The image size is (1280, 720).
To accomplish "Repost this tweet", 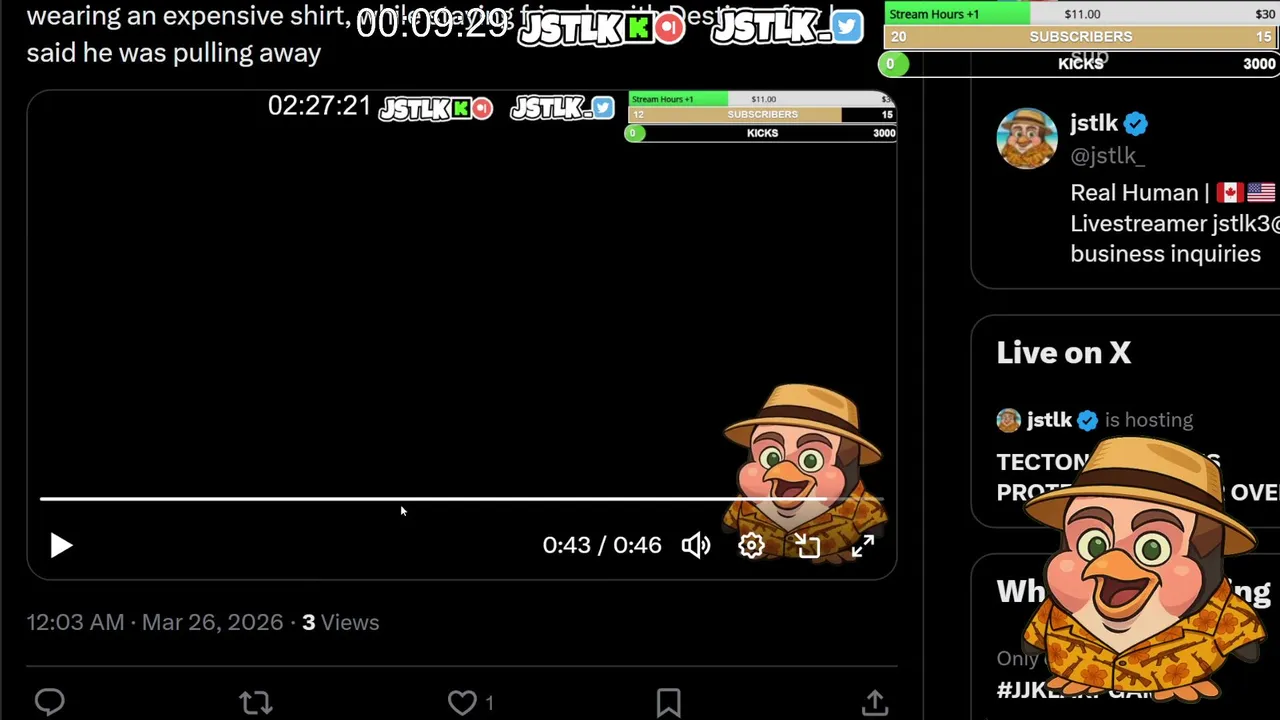I will tap(256, 702).
